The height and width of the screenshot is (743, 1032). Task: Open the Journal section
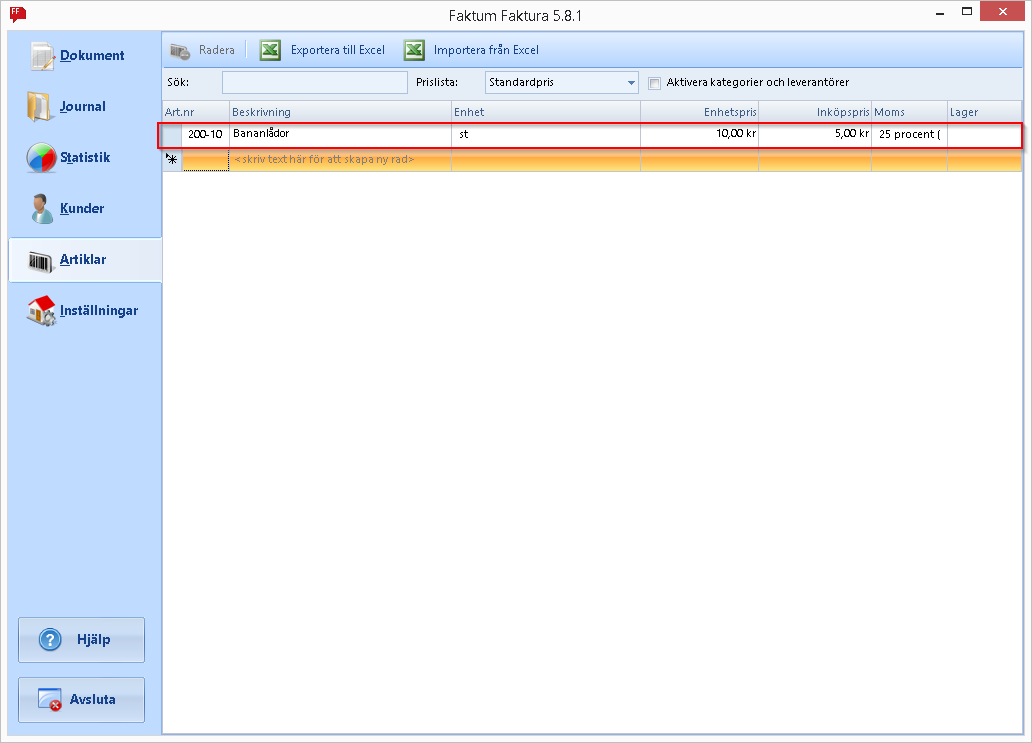86,107
